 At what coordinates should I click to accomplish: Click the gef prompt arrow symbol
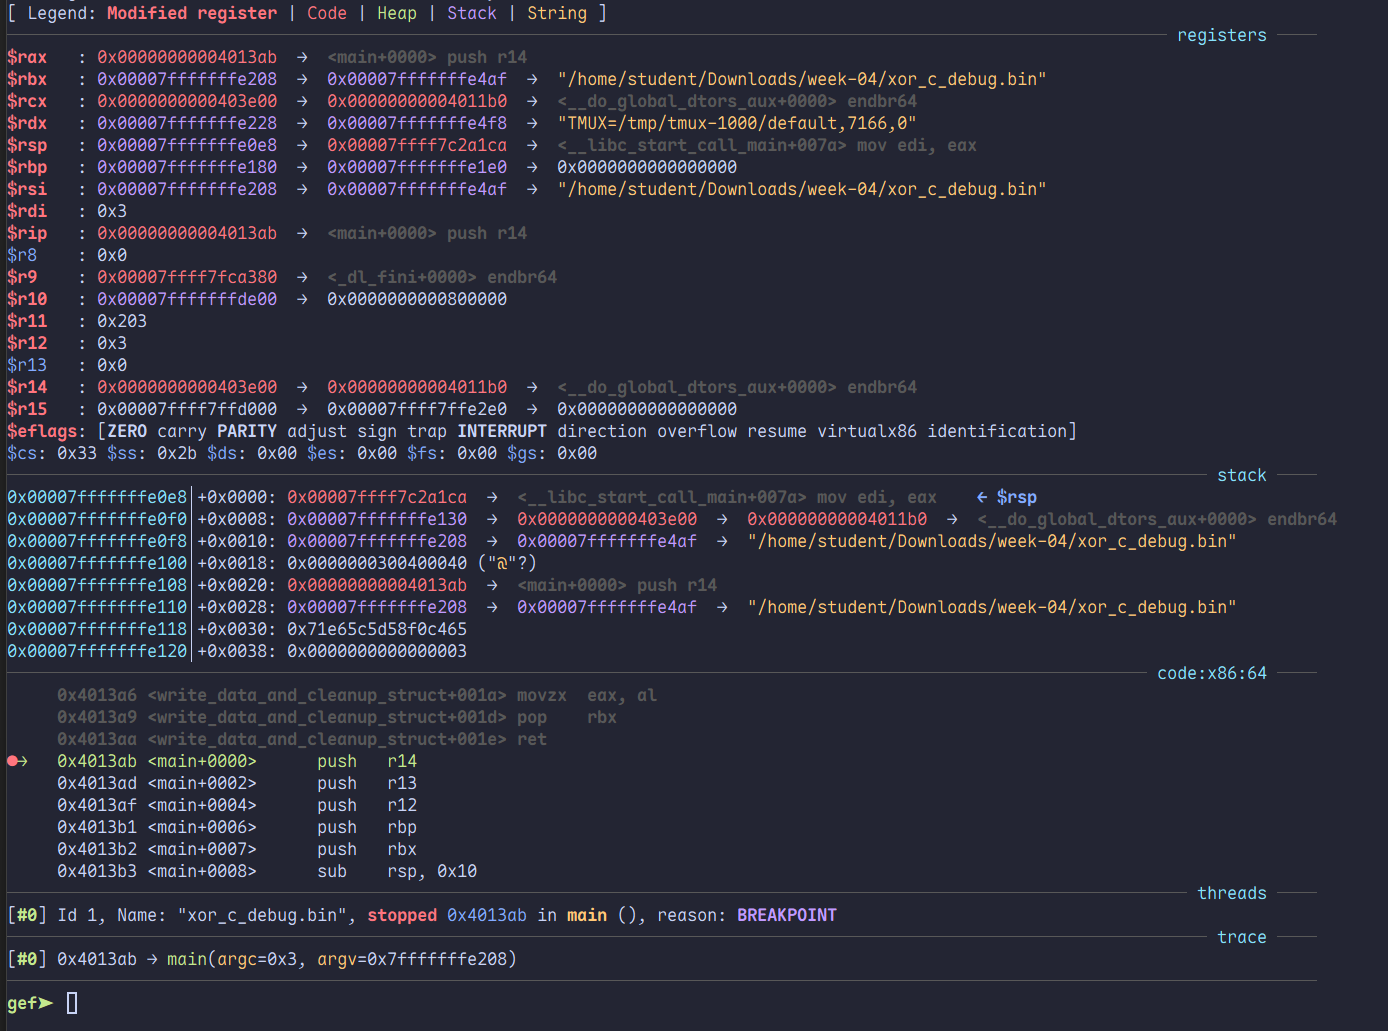click(46, 1003)
